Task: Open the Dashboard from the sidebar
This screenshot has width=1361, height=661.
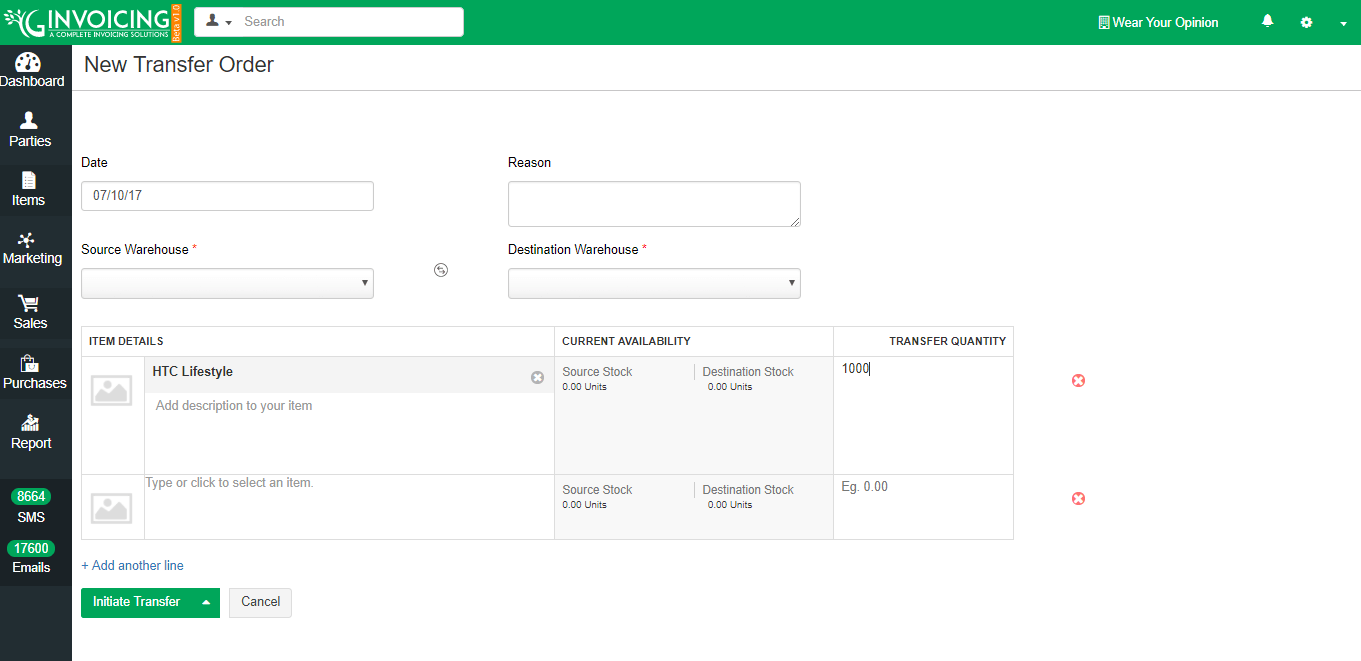Action: (x=30, y=70)
